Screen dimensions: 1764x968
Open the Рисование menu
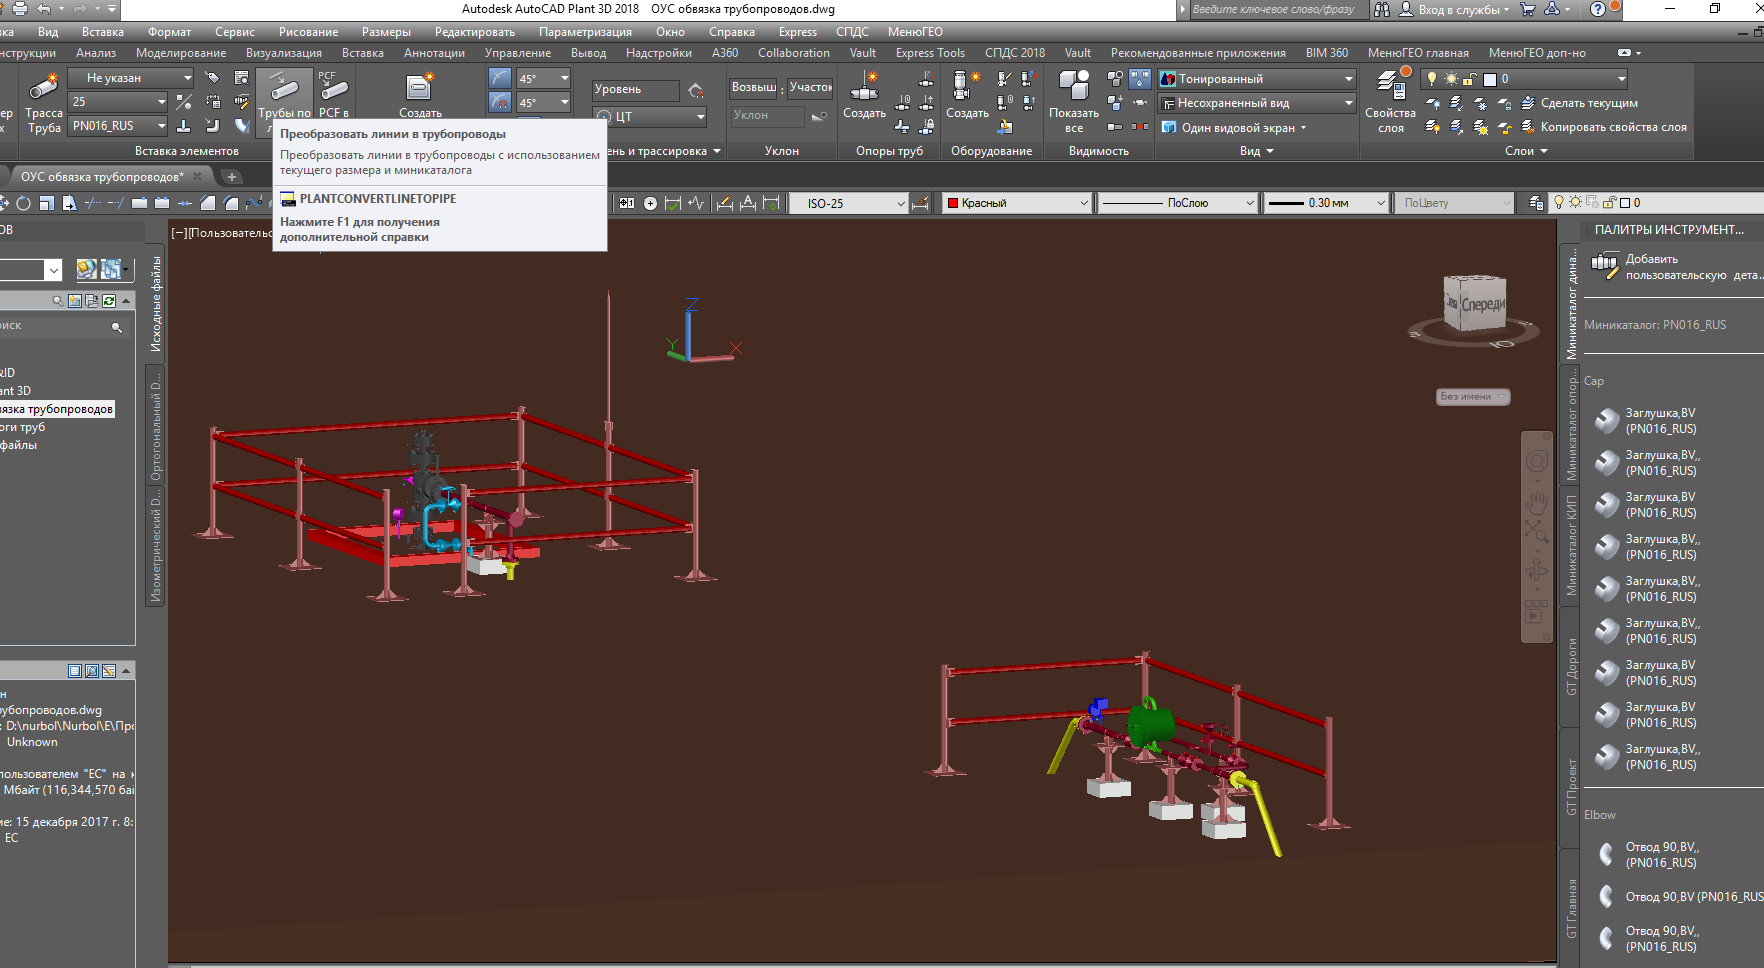[x=308, y=32]
